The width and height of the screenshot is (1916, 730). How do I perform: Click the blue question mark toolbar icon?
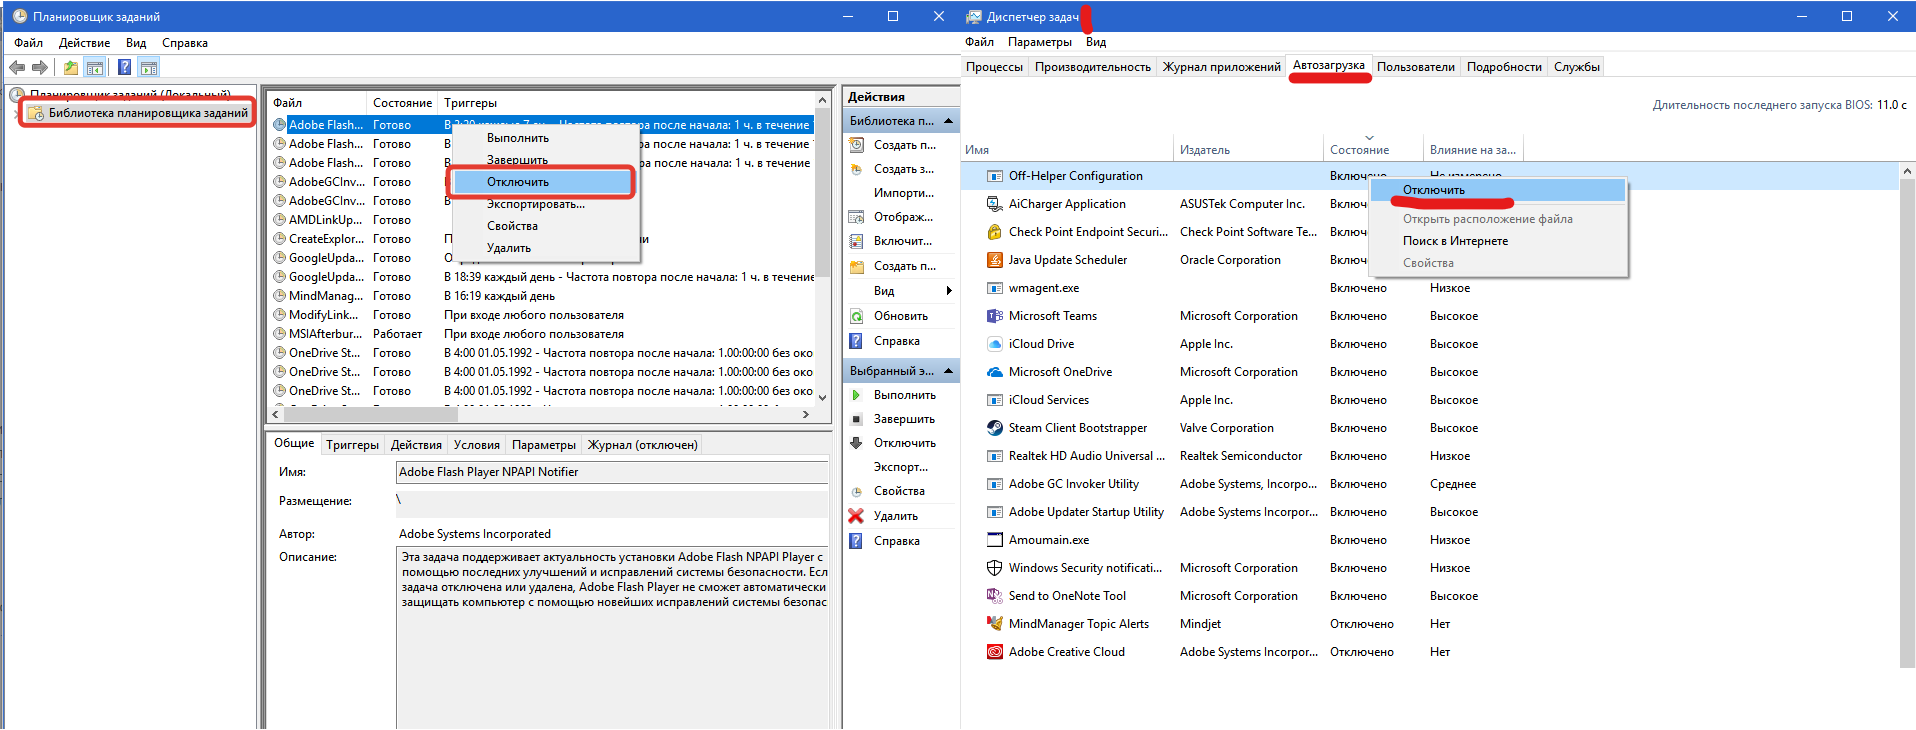[124, 67]
